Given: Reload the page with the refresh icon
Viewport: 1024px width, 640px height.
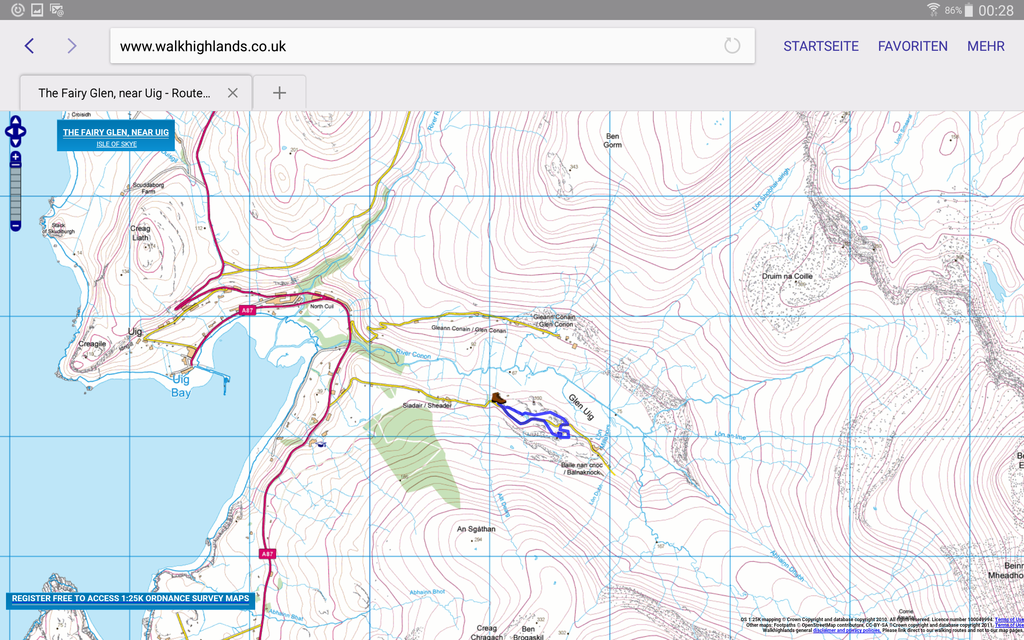Looking at the screenshot, I should pos(732,46).
